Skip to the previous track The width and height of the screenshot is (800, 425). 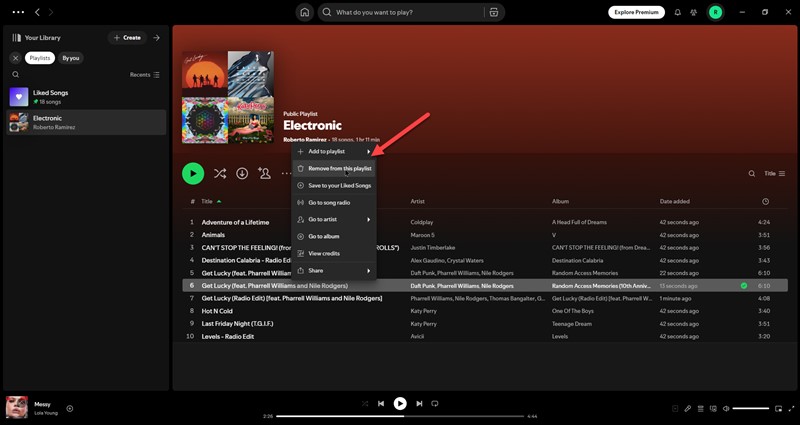pos(381,404)
